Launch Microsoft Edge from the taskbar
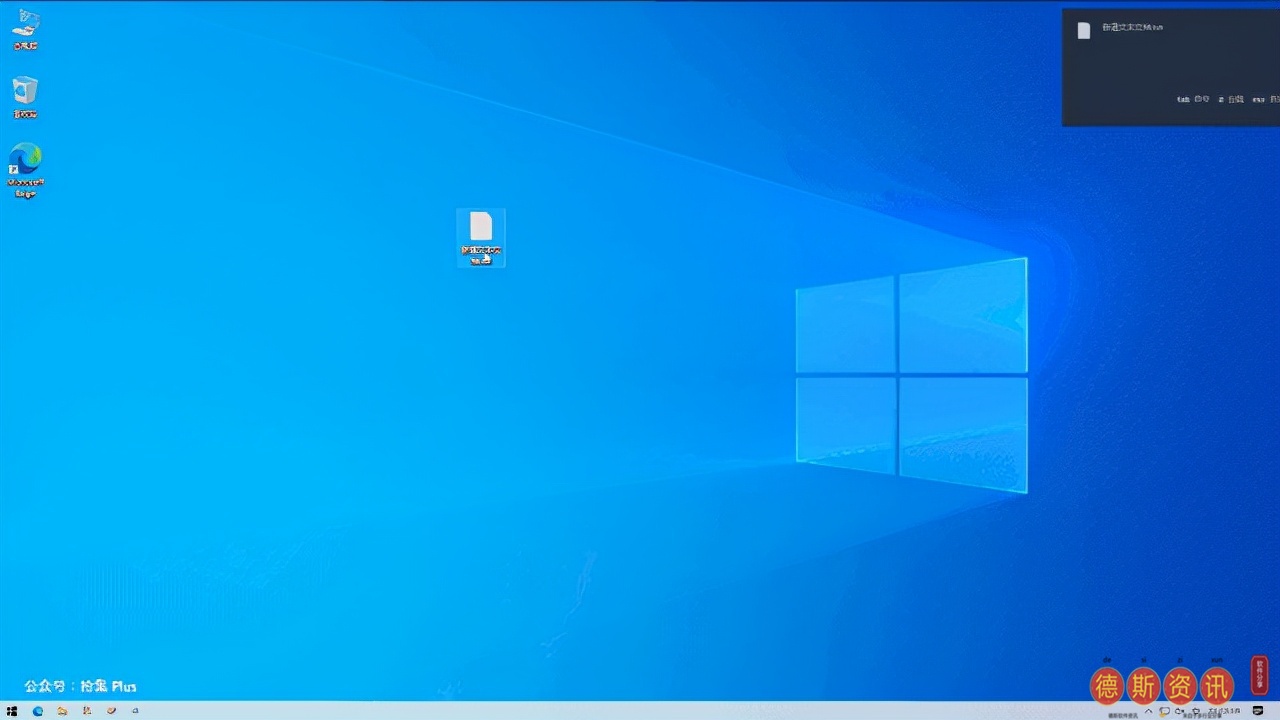1280x720 pixels. click(38, 711)
